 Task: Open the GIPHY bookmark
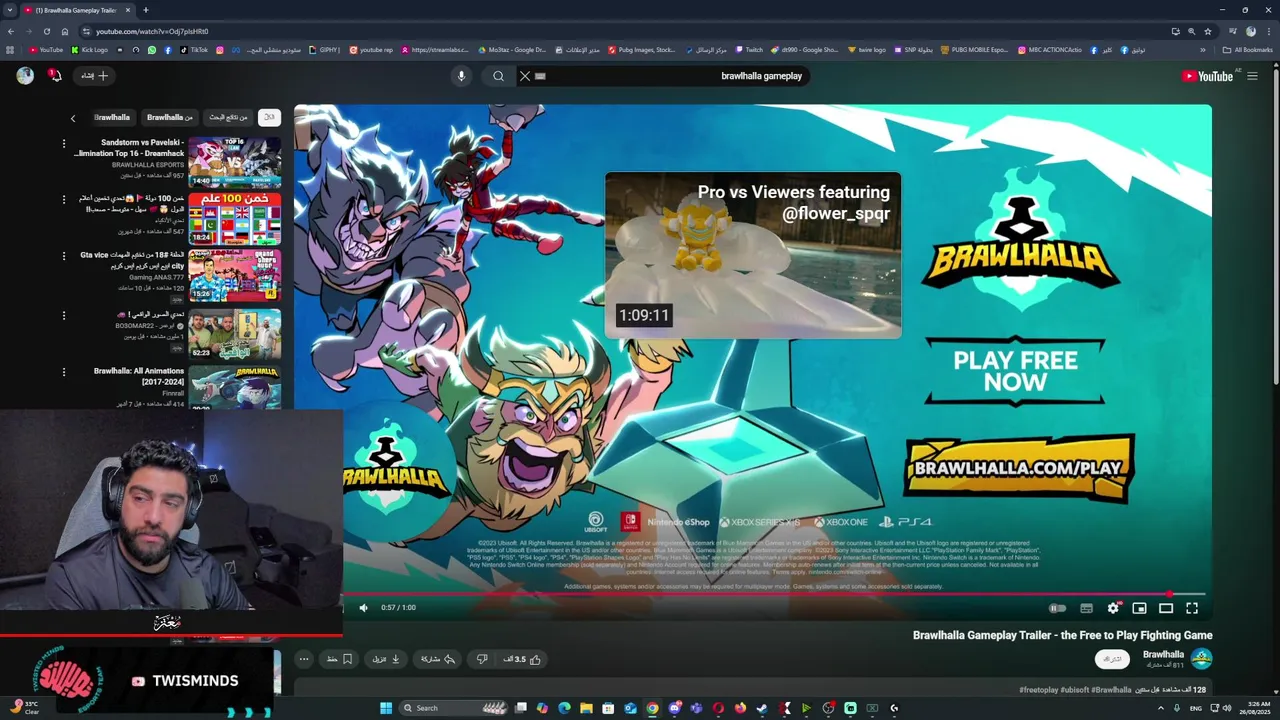click(325, 50)
